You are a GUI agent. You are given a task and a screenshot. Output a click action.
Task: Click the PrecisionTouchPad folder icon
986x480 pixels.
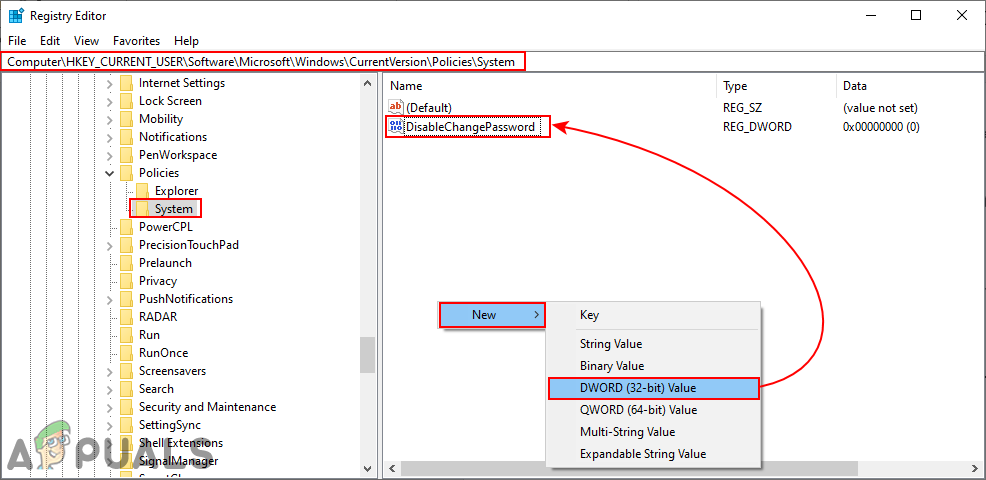click(126, 245)
